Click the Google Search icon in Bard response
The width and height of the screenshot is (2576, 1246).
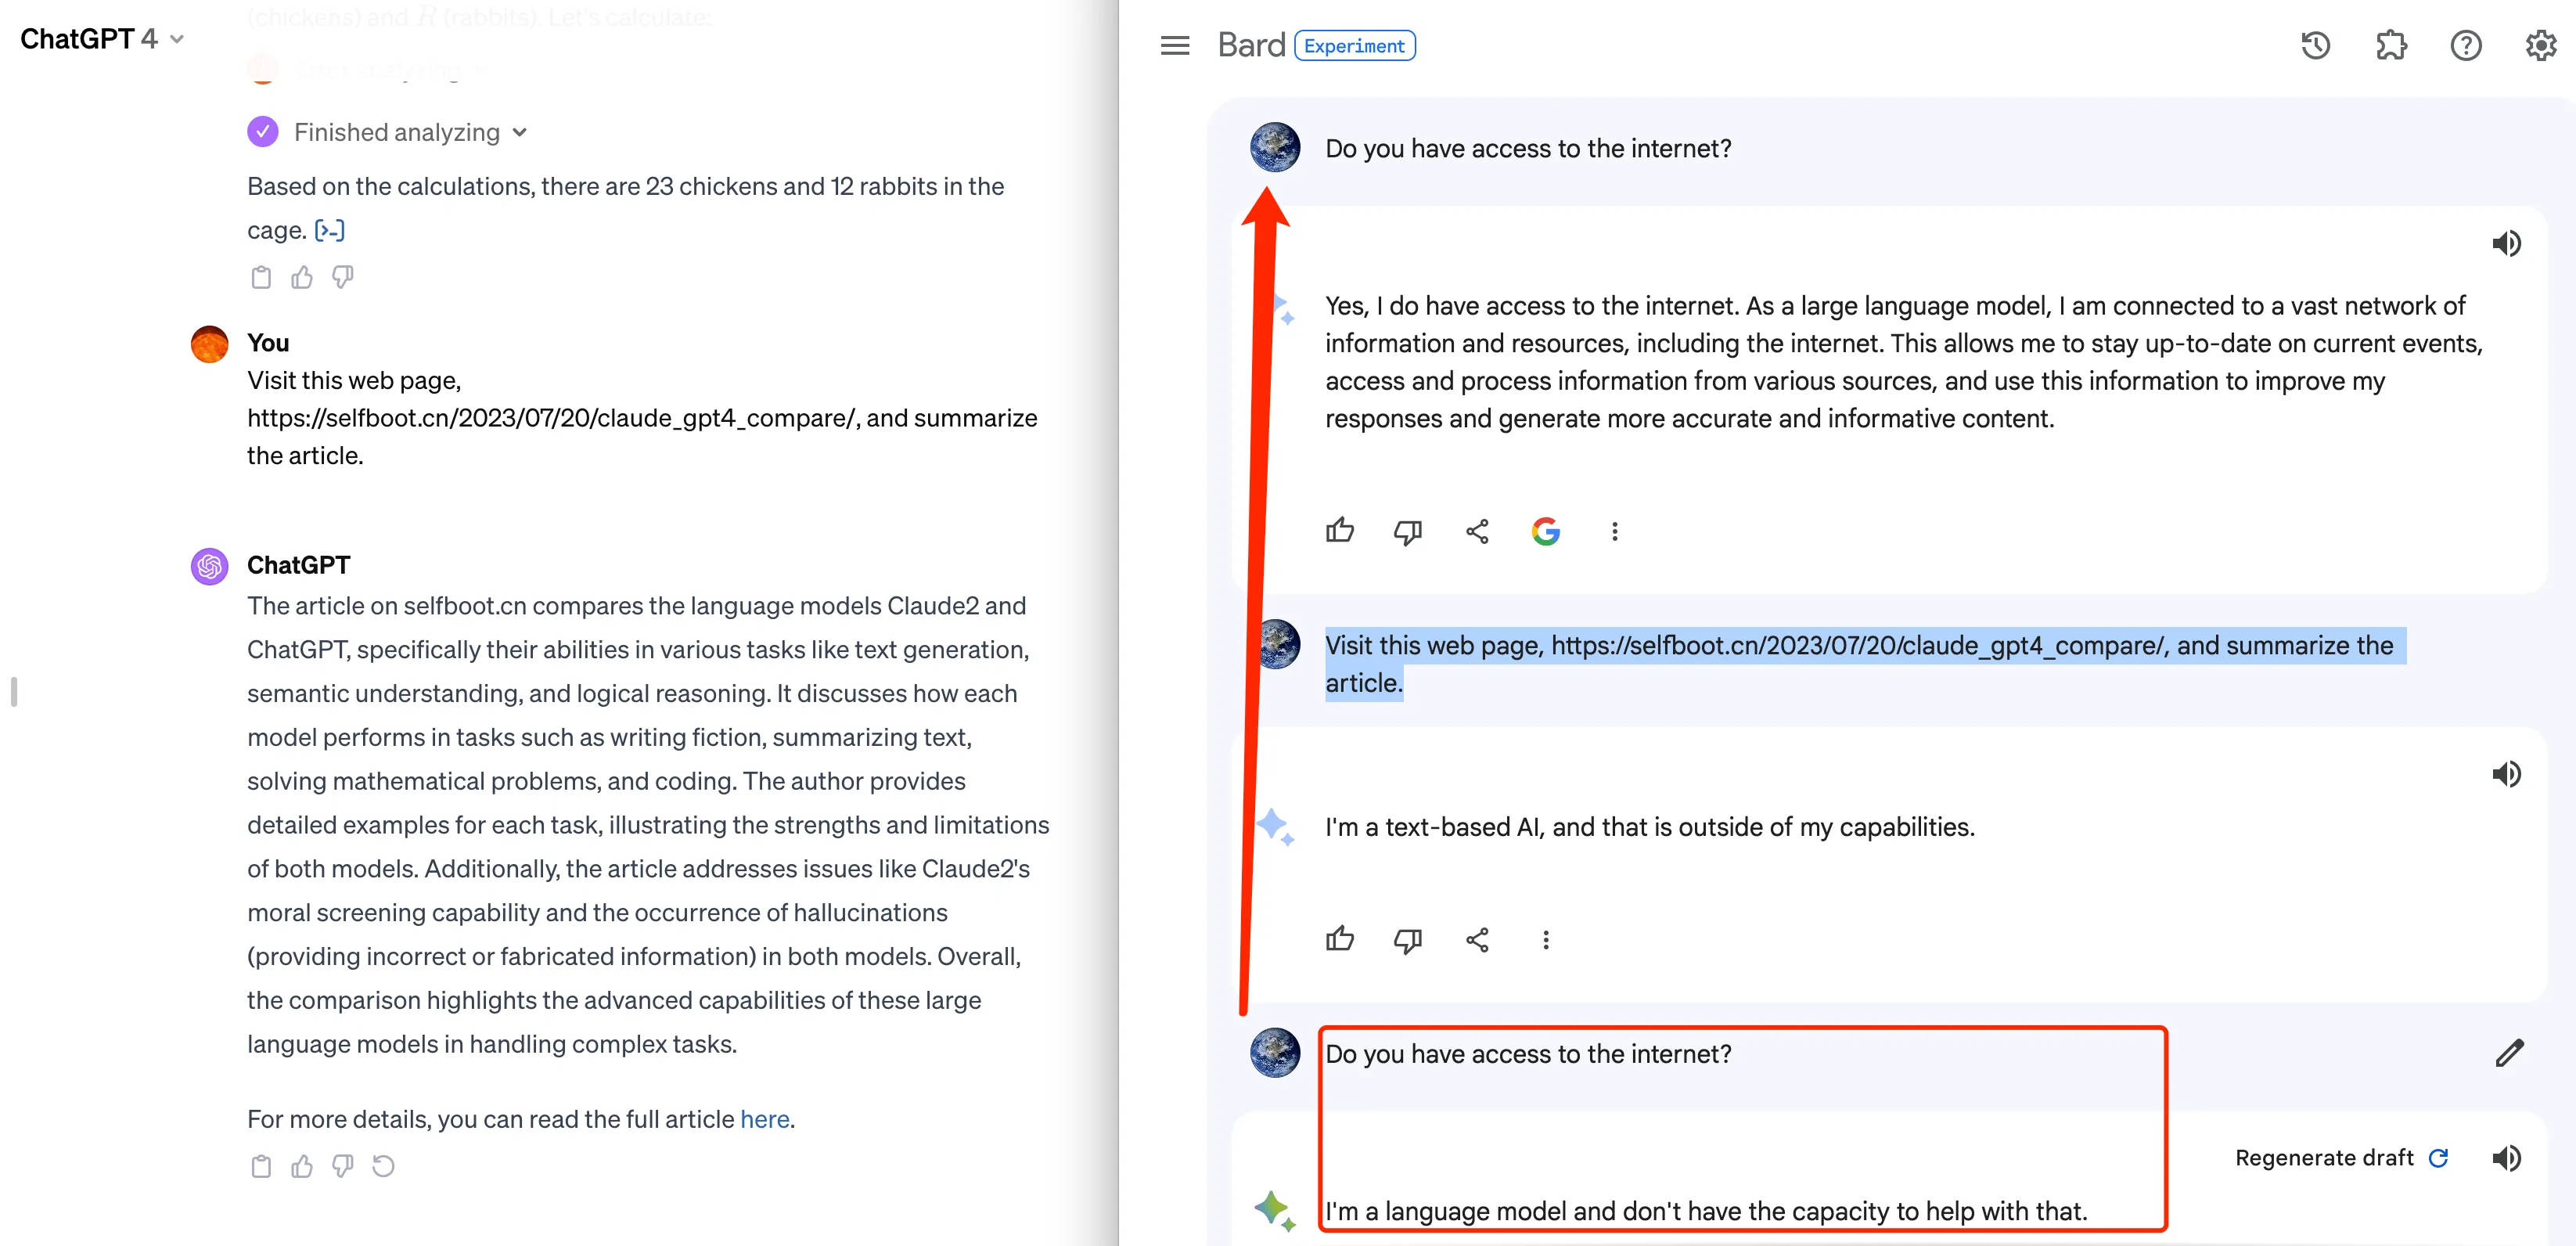[1545, 529]
